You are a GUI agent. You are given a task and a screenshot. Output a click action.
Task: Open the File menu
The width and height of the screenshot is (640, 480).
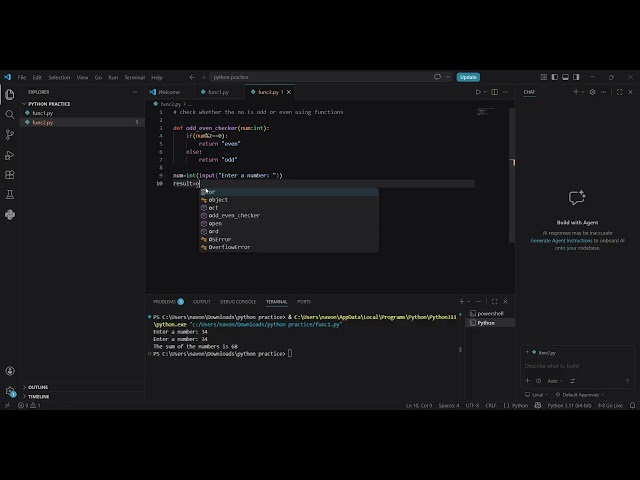(22, 77)
